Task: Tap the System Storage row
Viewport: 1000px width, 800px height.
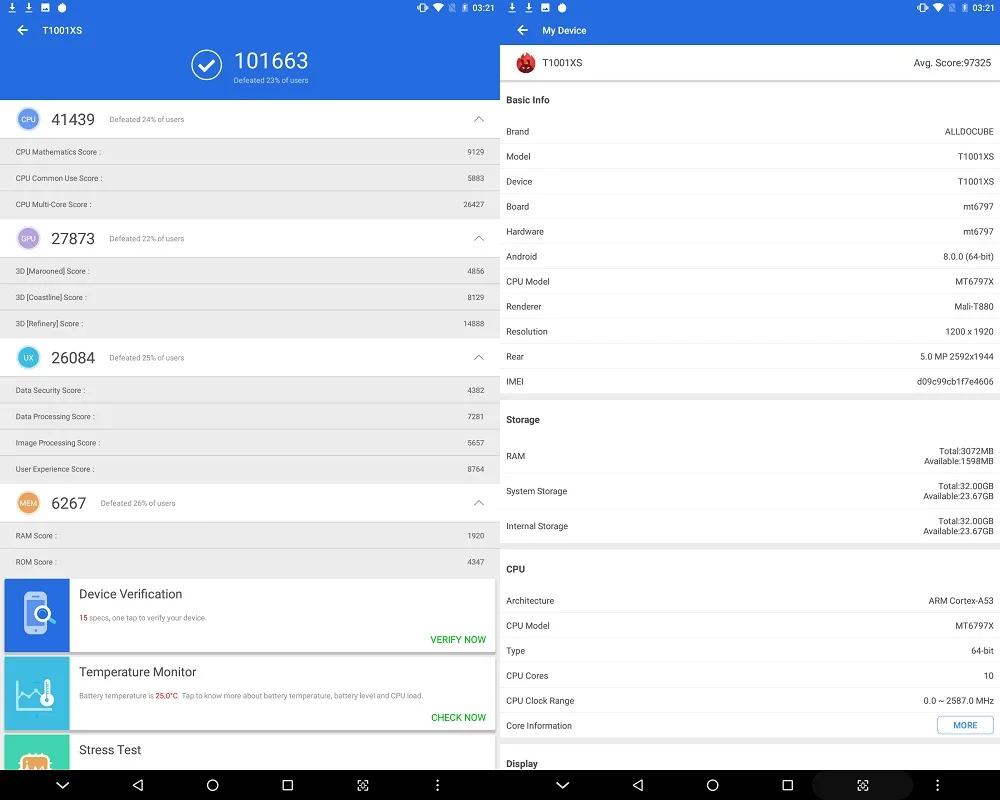Action: pyautogui.click(x=750, y=491)
